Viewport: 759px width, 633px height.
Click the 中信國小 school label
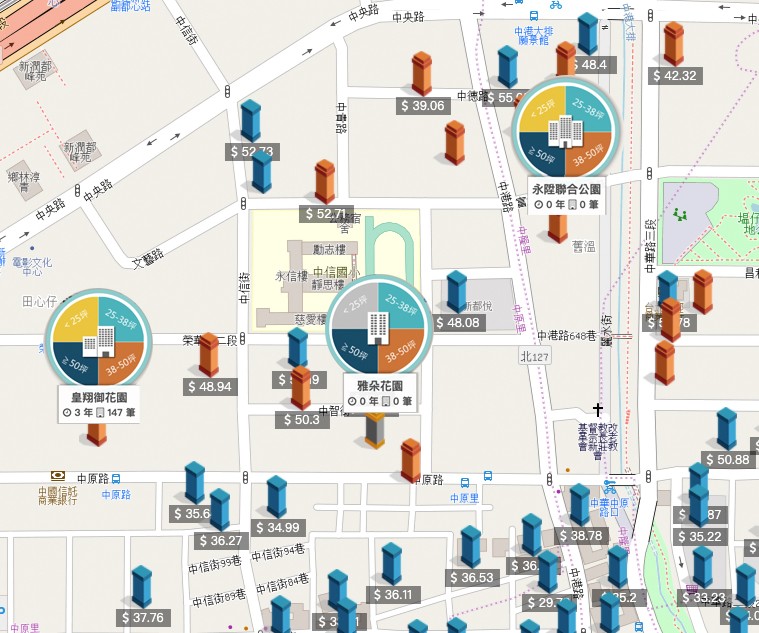tap(337, 272)
